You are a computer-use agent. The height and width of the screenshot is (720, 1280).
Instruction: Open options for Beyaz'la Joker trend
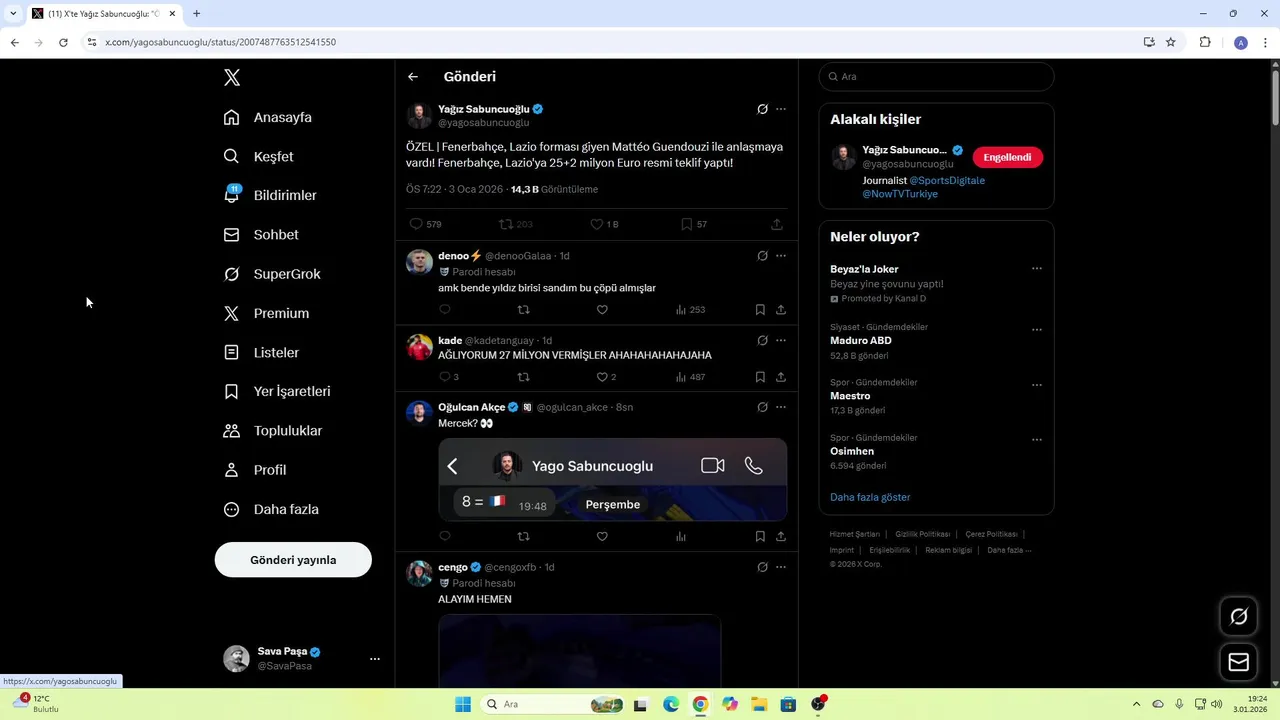[x=1037, y=269]
